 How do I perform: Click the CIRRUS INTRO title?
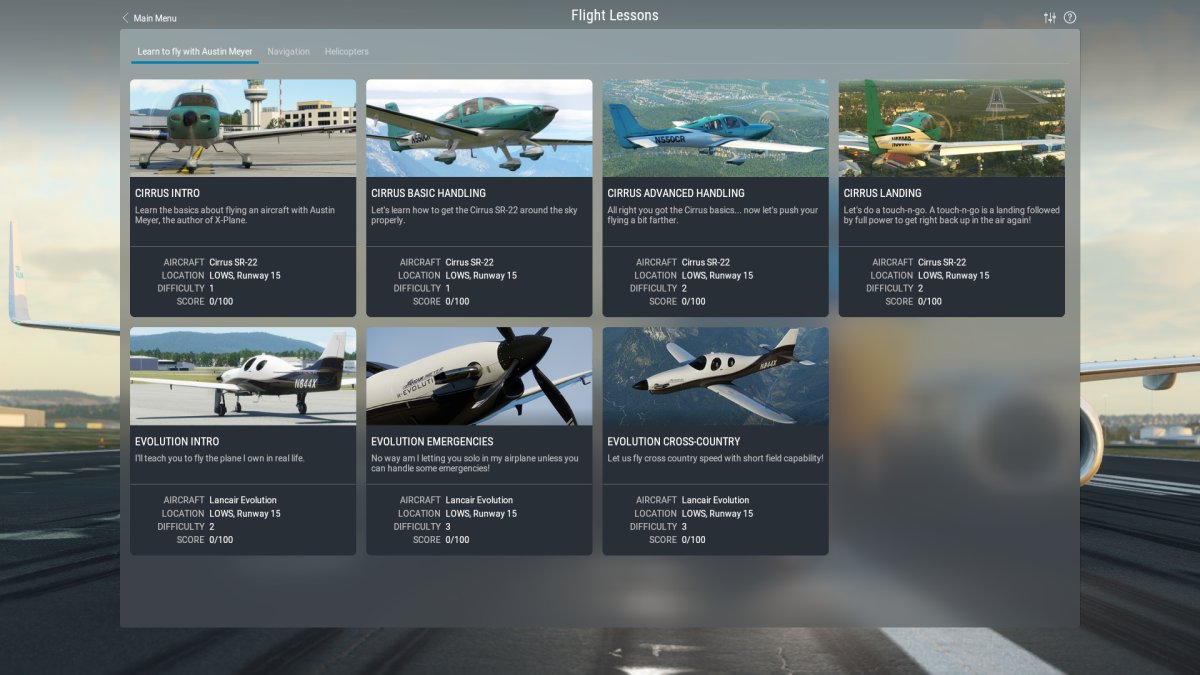(x=167, y=193)
